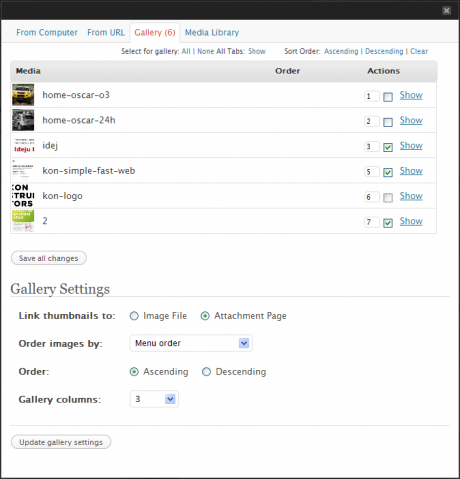This screenshot has width=460, height=479.
Task: Clear the sort order
Action: tap(419, 51)
